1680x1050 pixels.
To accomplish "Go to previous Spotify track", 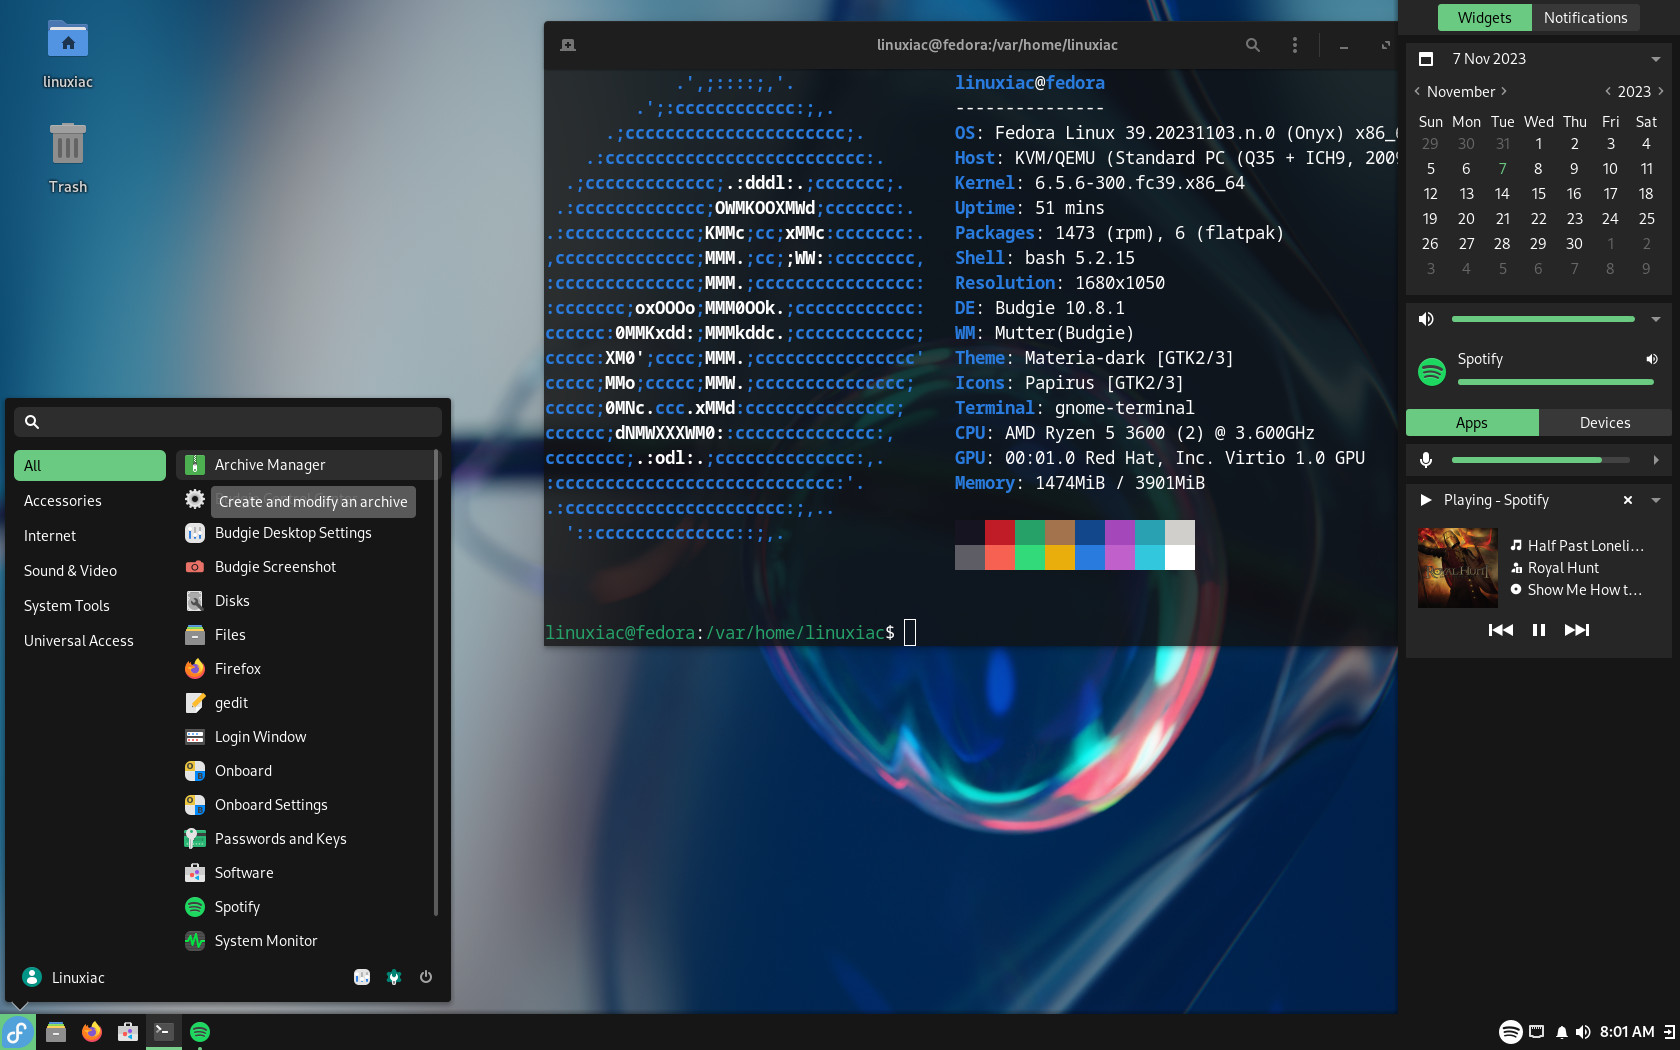I will [1501, 630].
